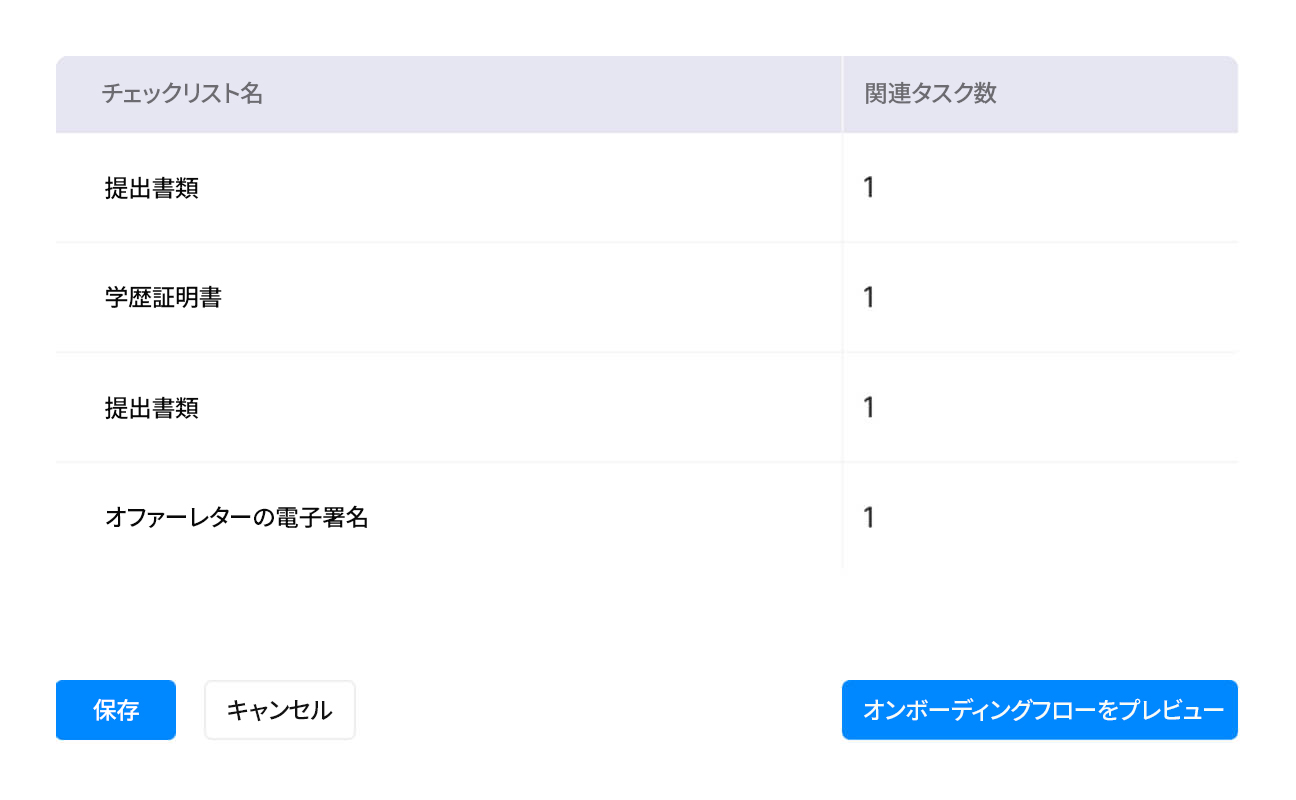Click the task count beside 学歴証明書
The width and height of the screenshot is (1296, 800).
(x=868, y=297)
